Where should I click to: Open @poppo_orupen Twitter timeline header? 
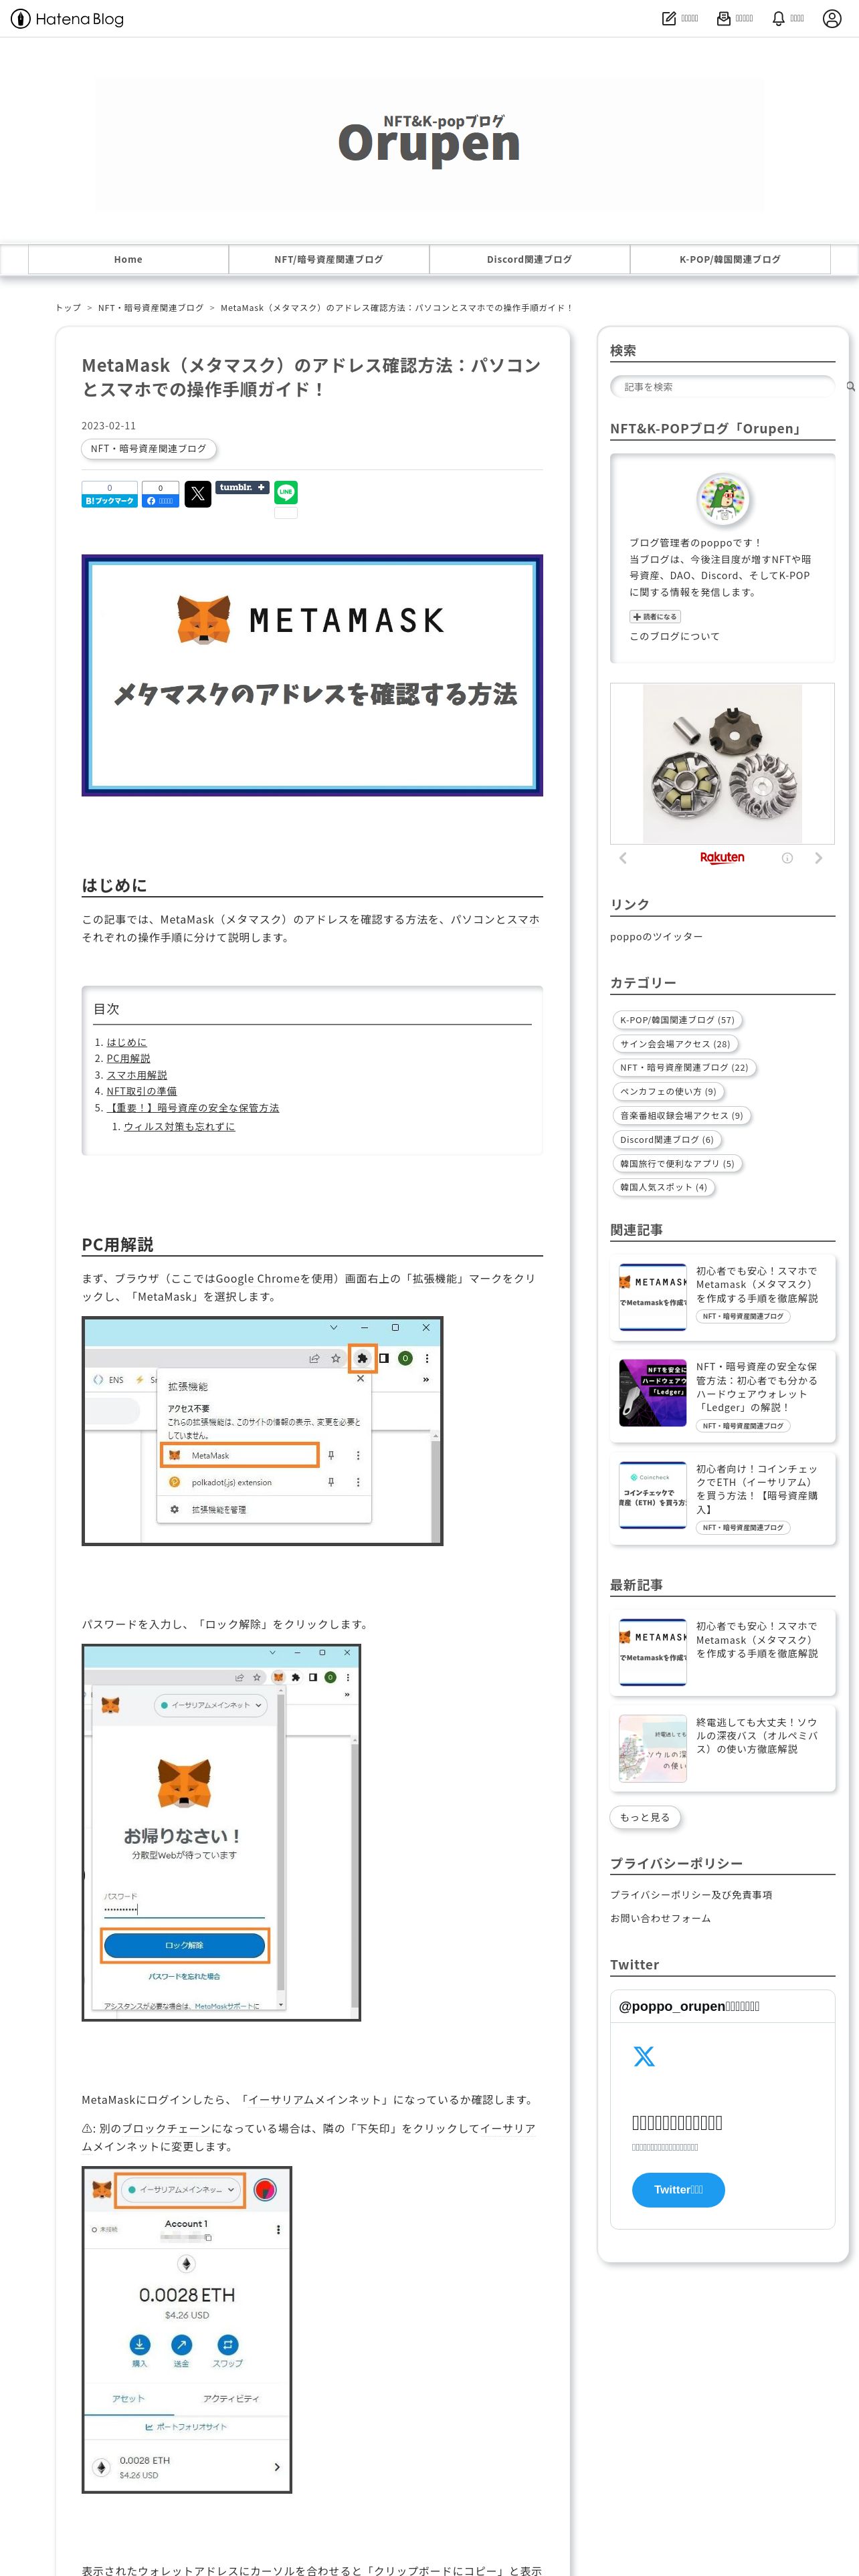pos(689,2006)
